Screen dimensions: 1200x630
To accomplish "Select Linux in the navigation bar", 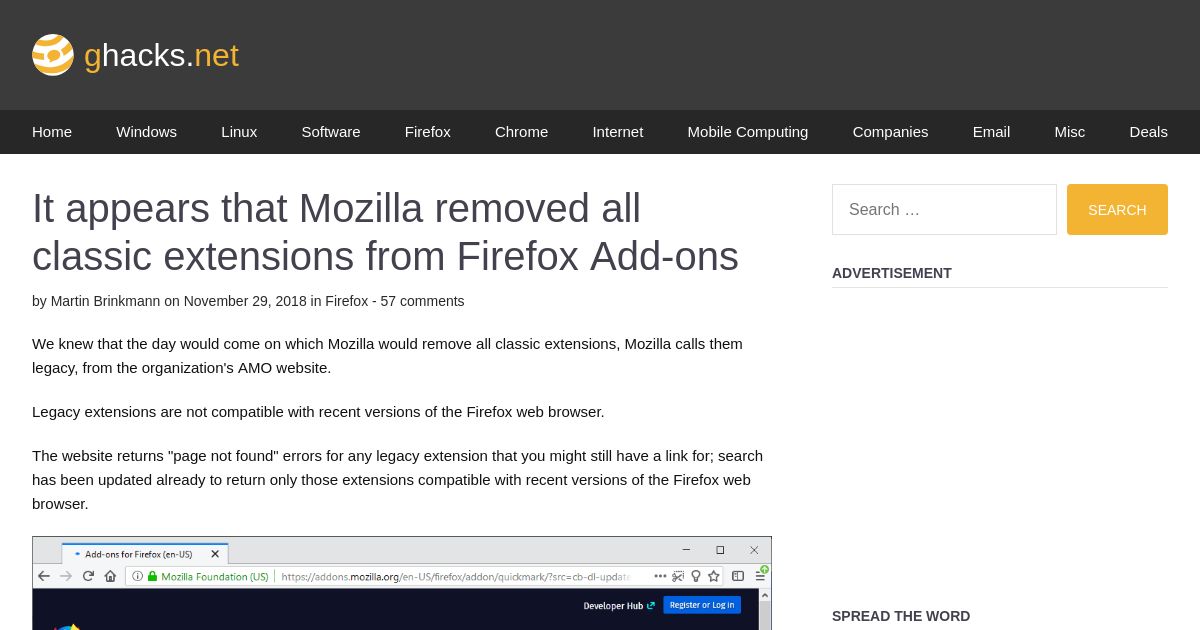I will click(239, 132).
